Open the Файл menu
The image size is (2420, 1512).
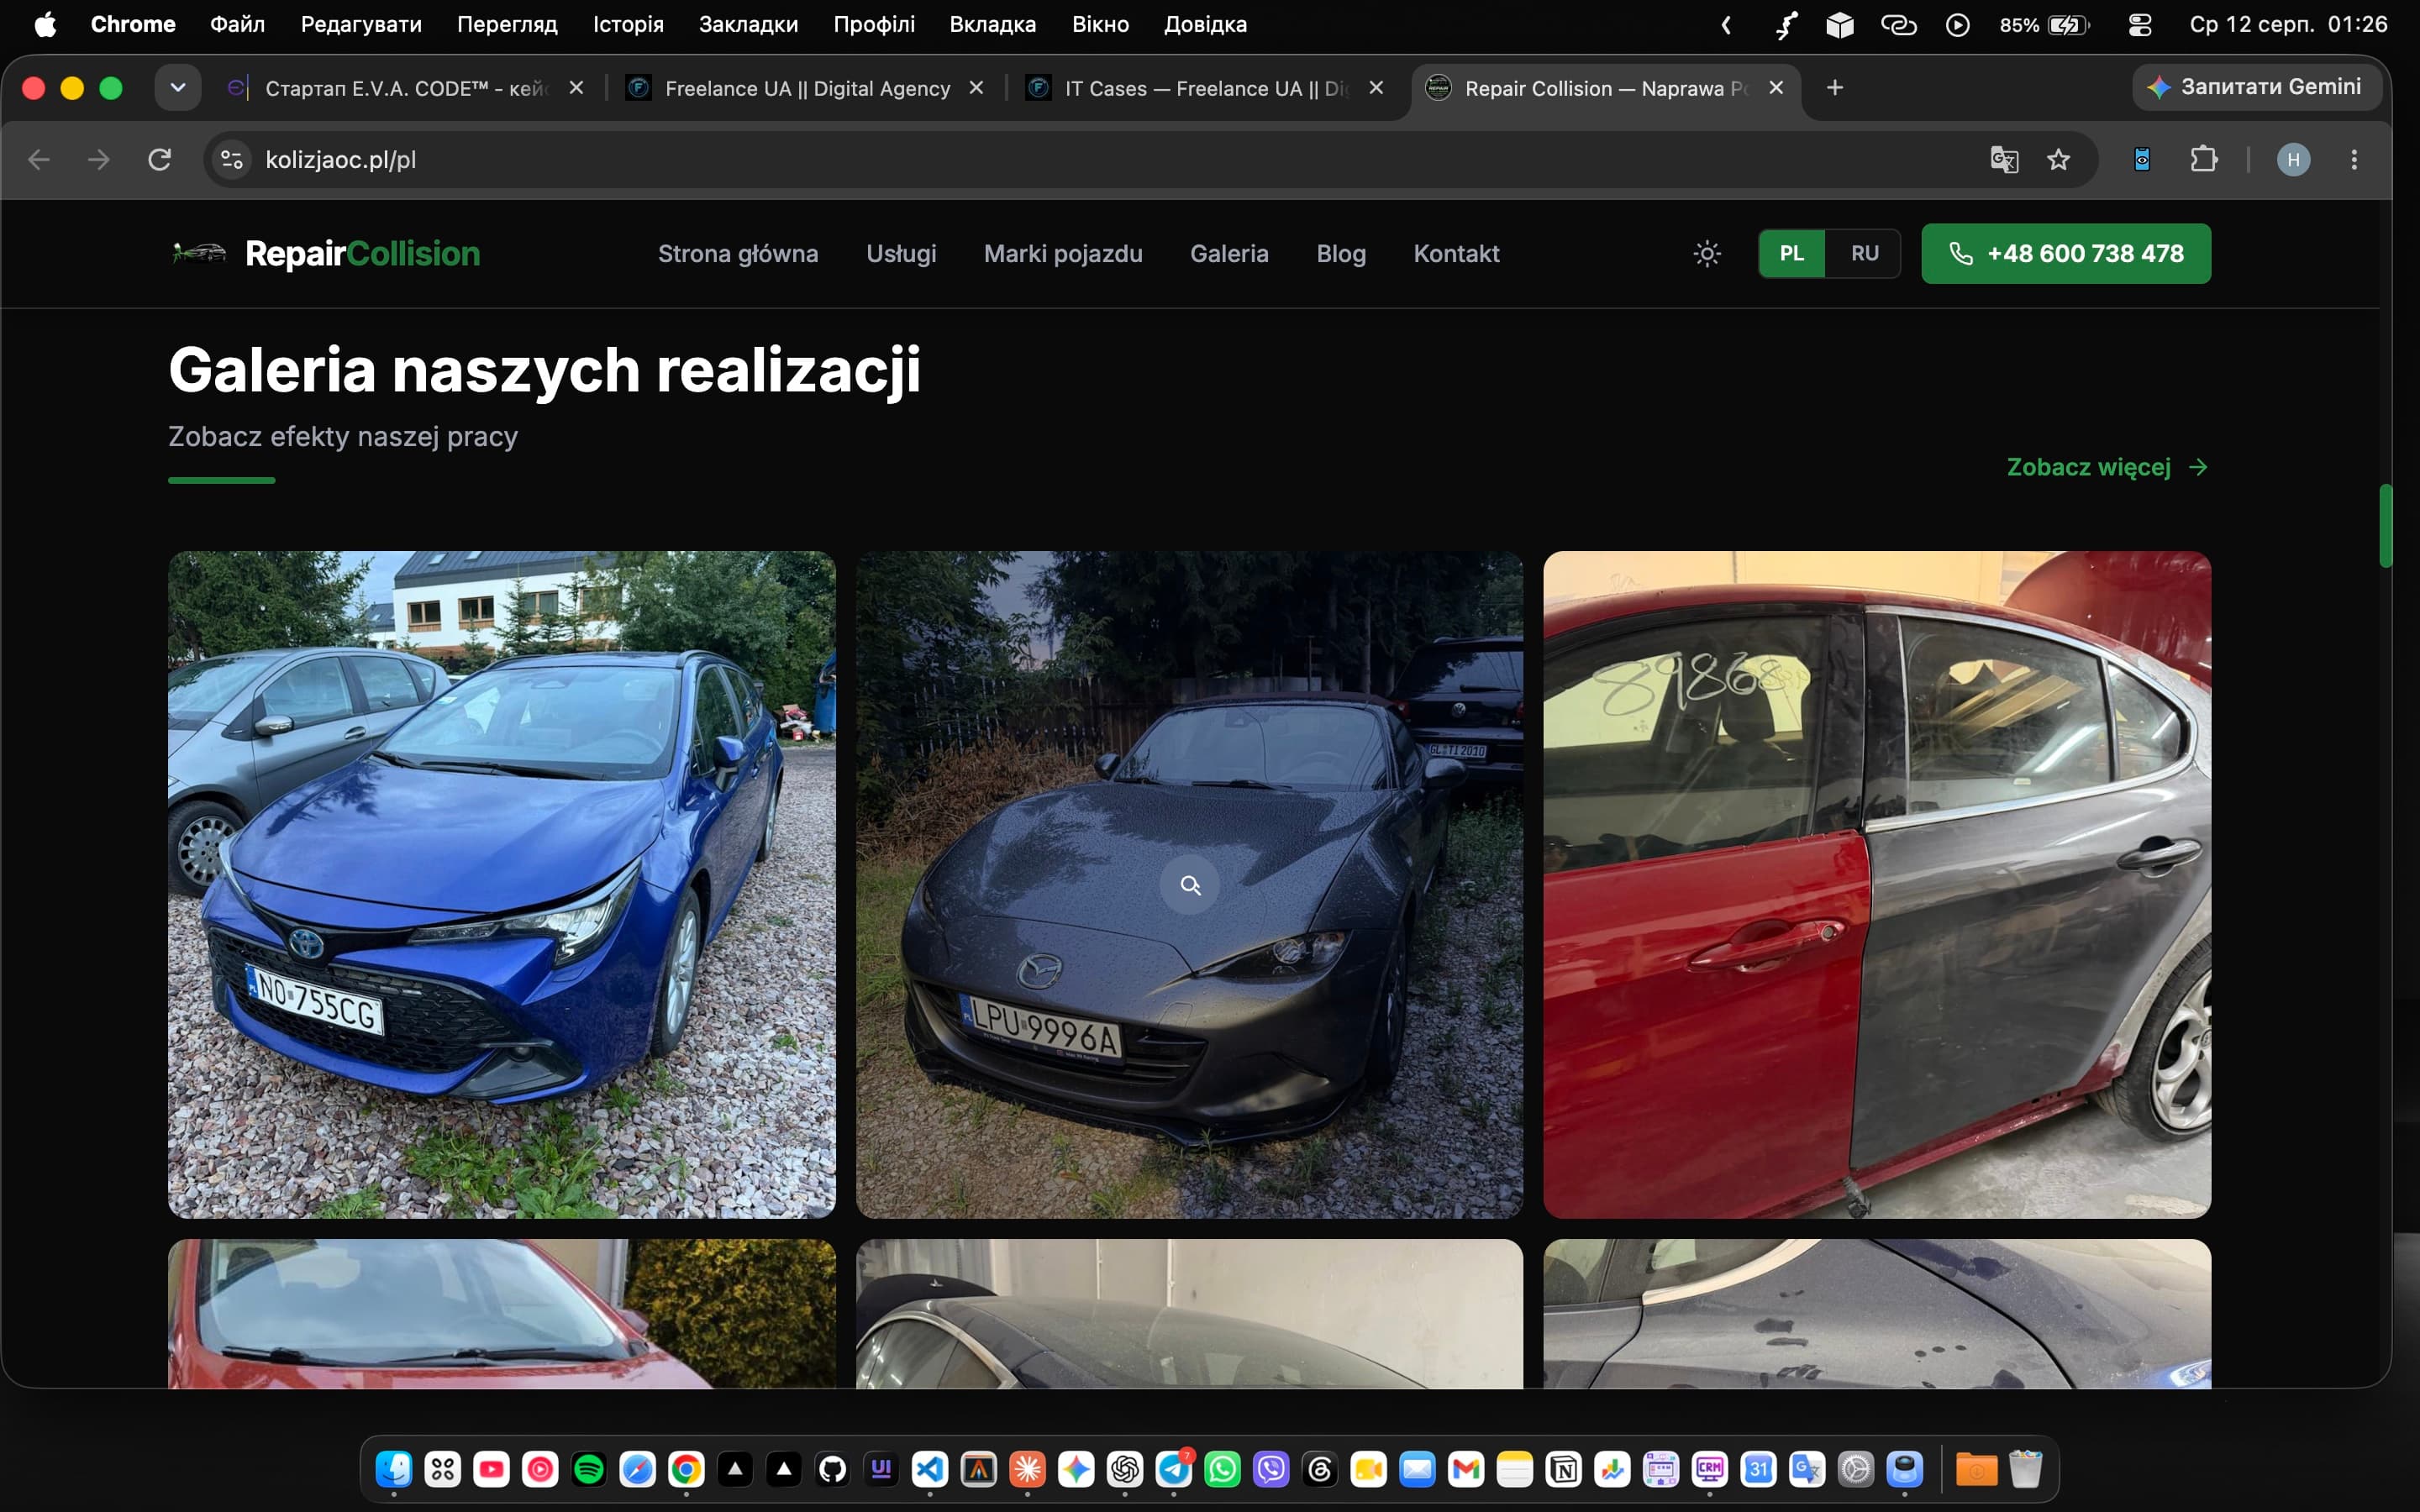pos(237,24)
